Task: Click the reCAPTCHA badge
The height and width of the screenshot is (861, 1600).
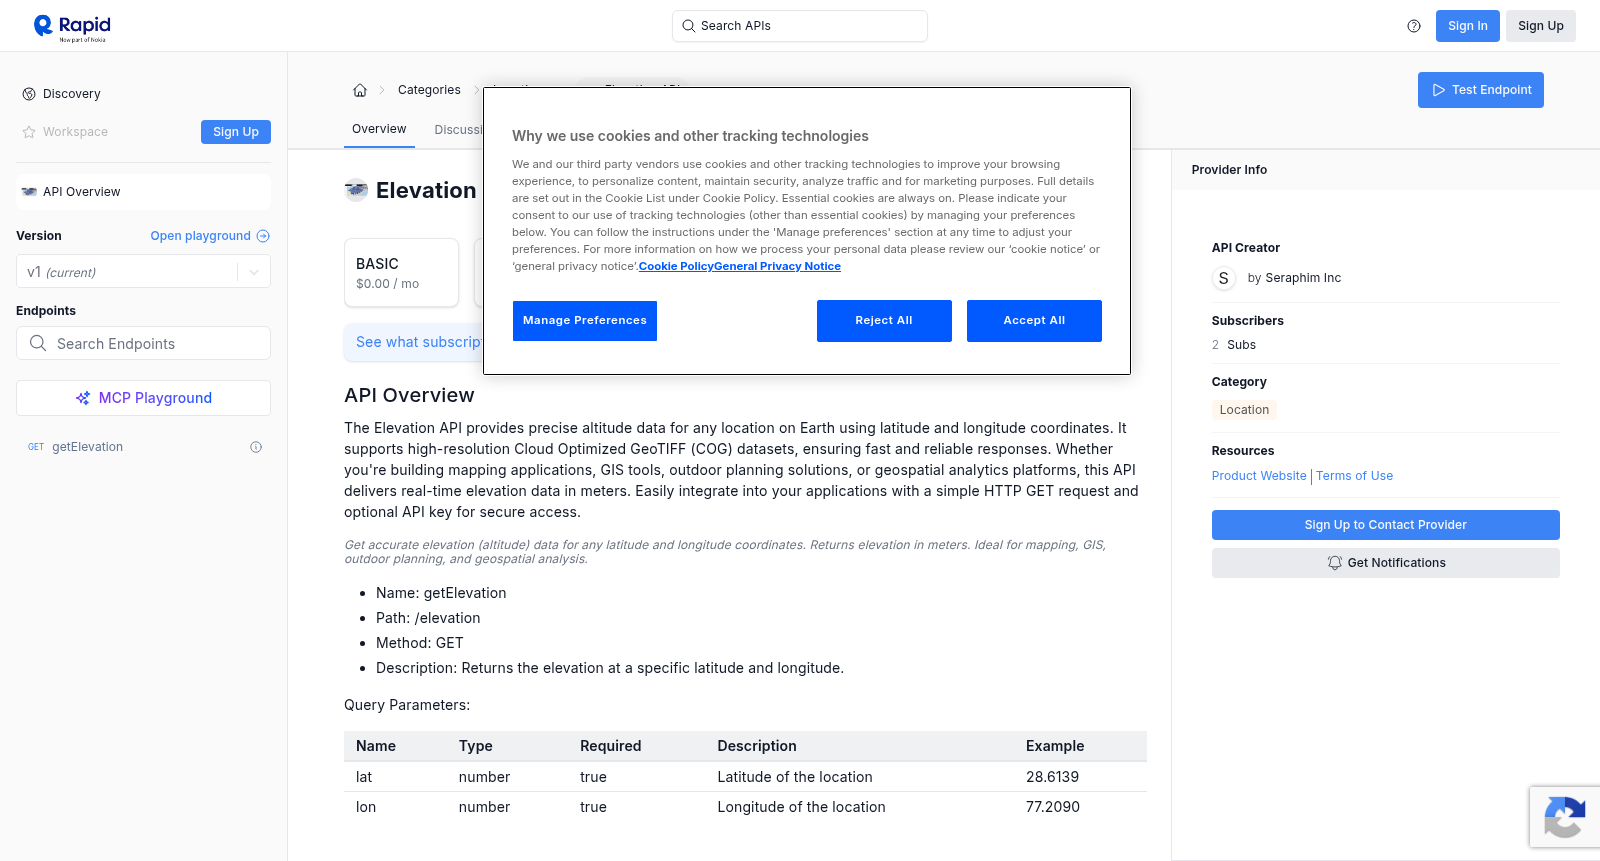Action: tap(1565, 817)
